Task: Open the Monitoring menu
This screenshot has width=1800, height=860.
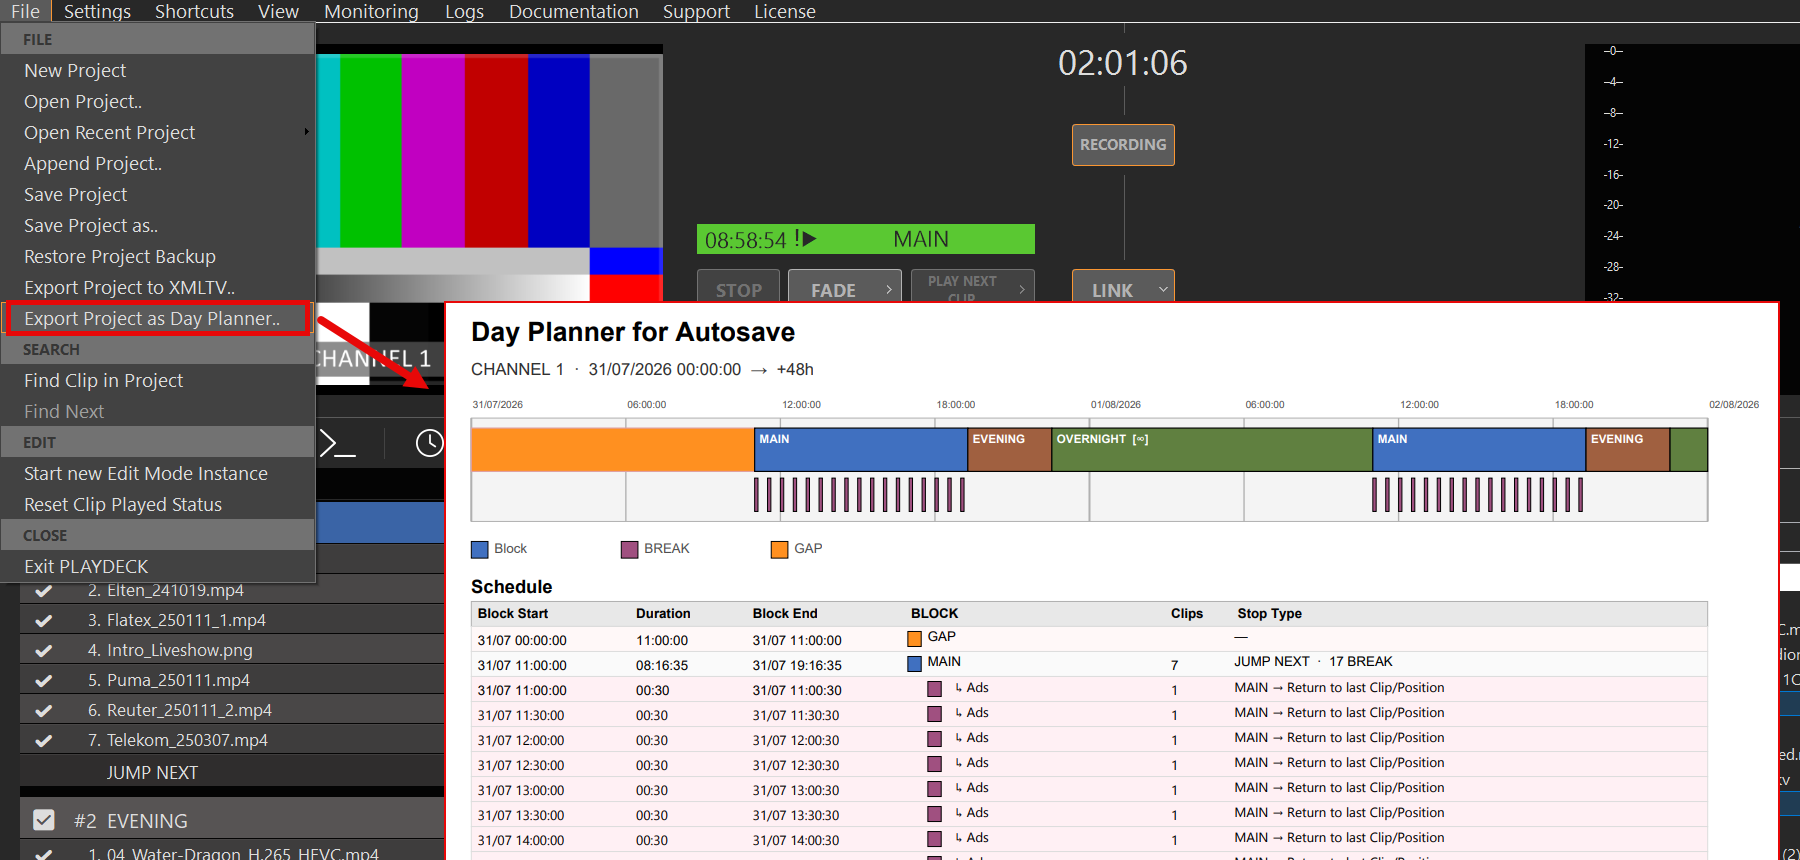Action: tap(371, 11)
